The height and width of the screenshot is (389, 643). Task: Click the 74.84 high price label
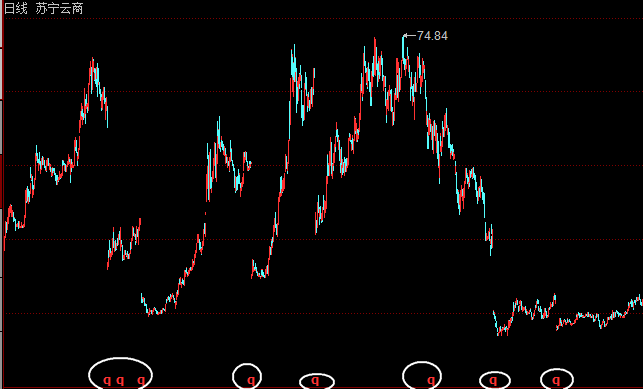432,36
